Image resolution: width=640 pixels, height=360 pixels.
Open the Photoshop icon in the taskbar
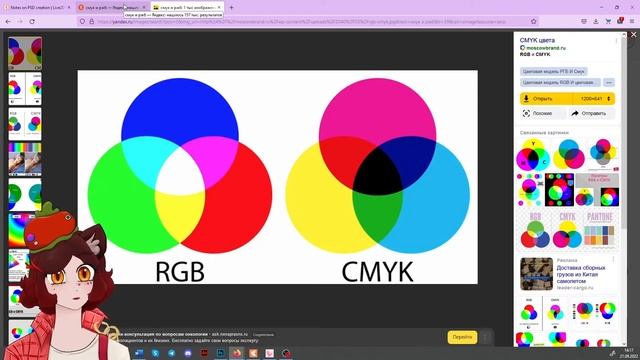220,353
